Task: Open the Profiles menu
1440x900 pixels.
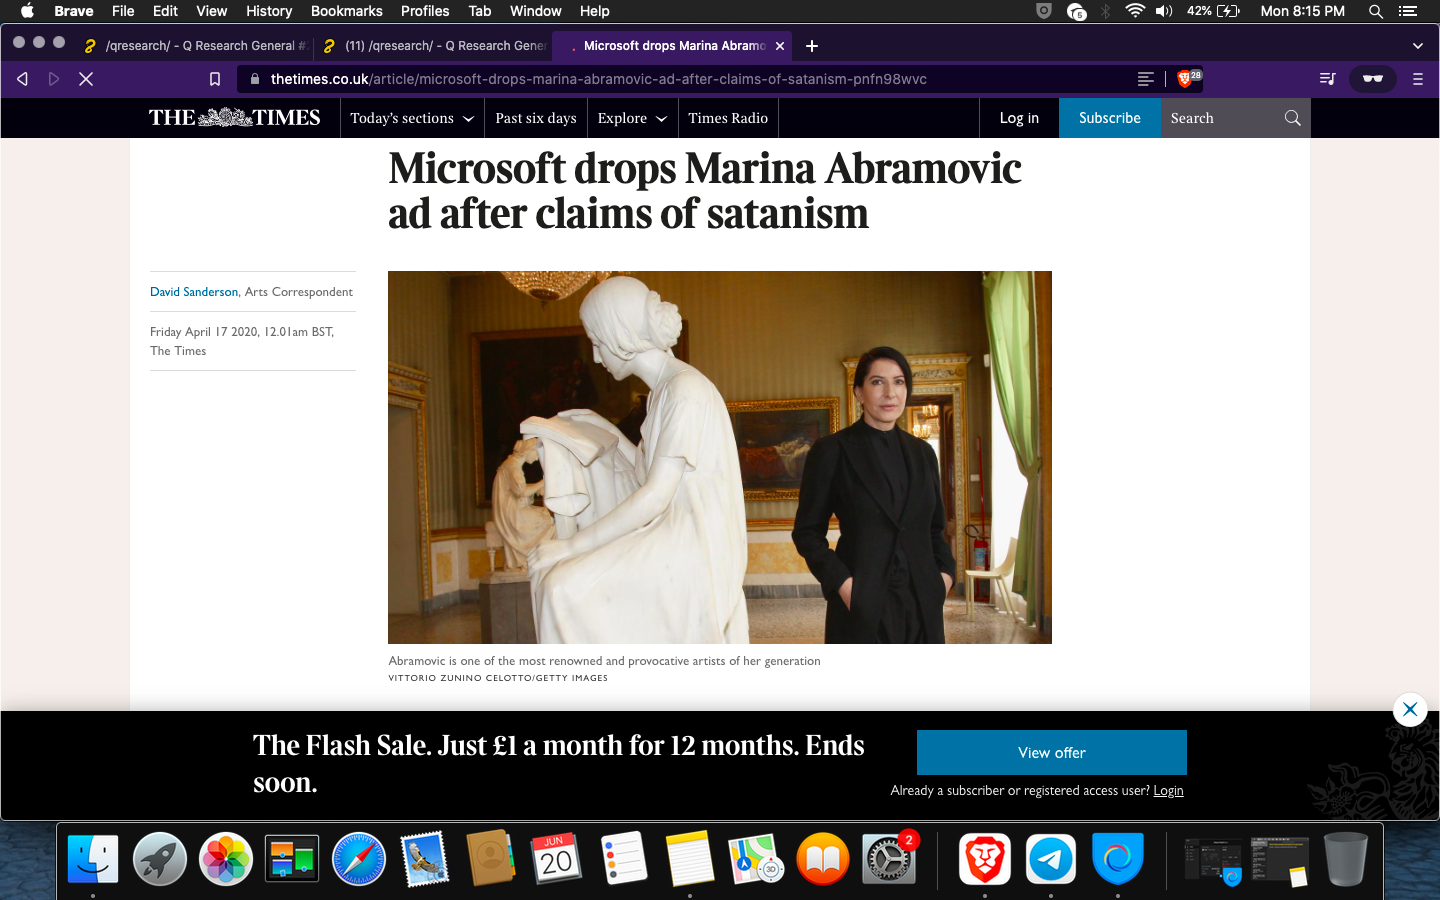Action: [x=425, y=11]
